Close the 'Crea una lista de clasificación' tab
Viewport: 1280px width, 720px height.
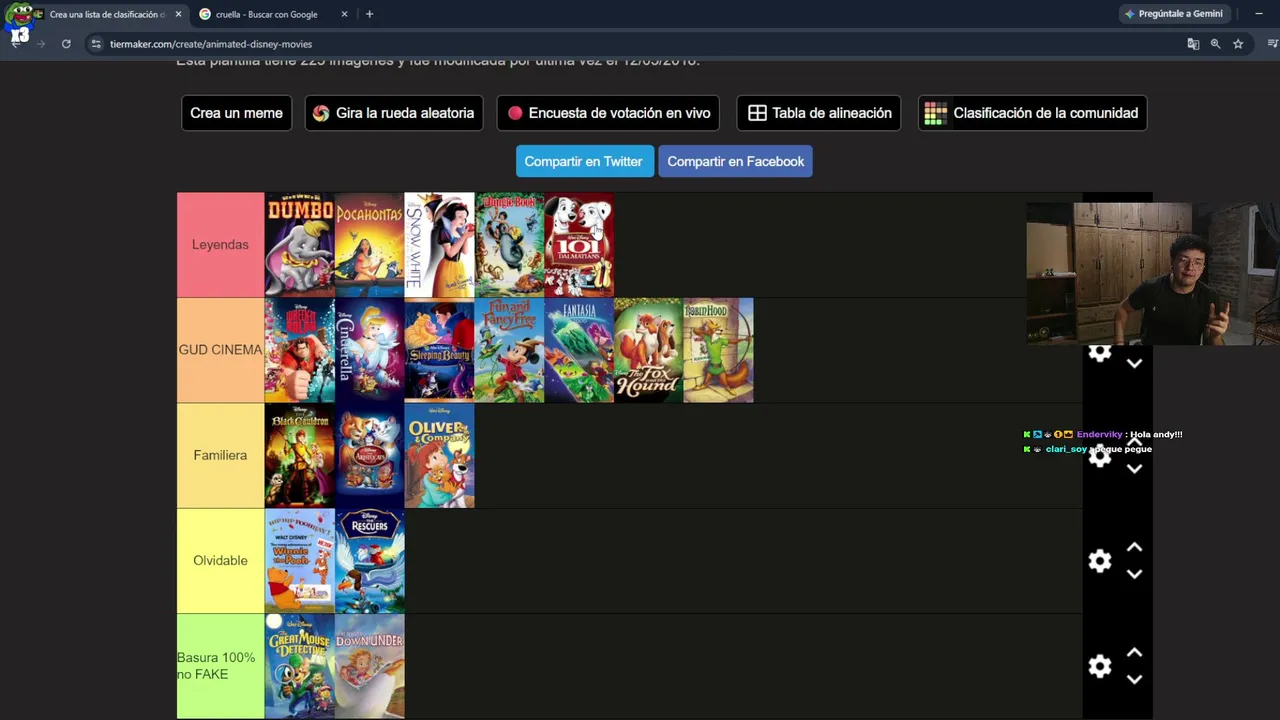pyautogui.click(x=178, y=14)
